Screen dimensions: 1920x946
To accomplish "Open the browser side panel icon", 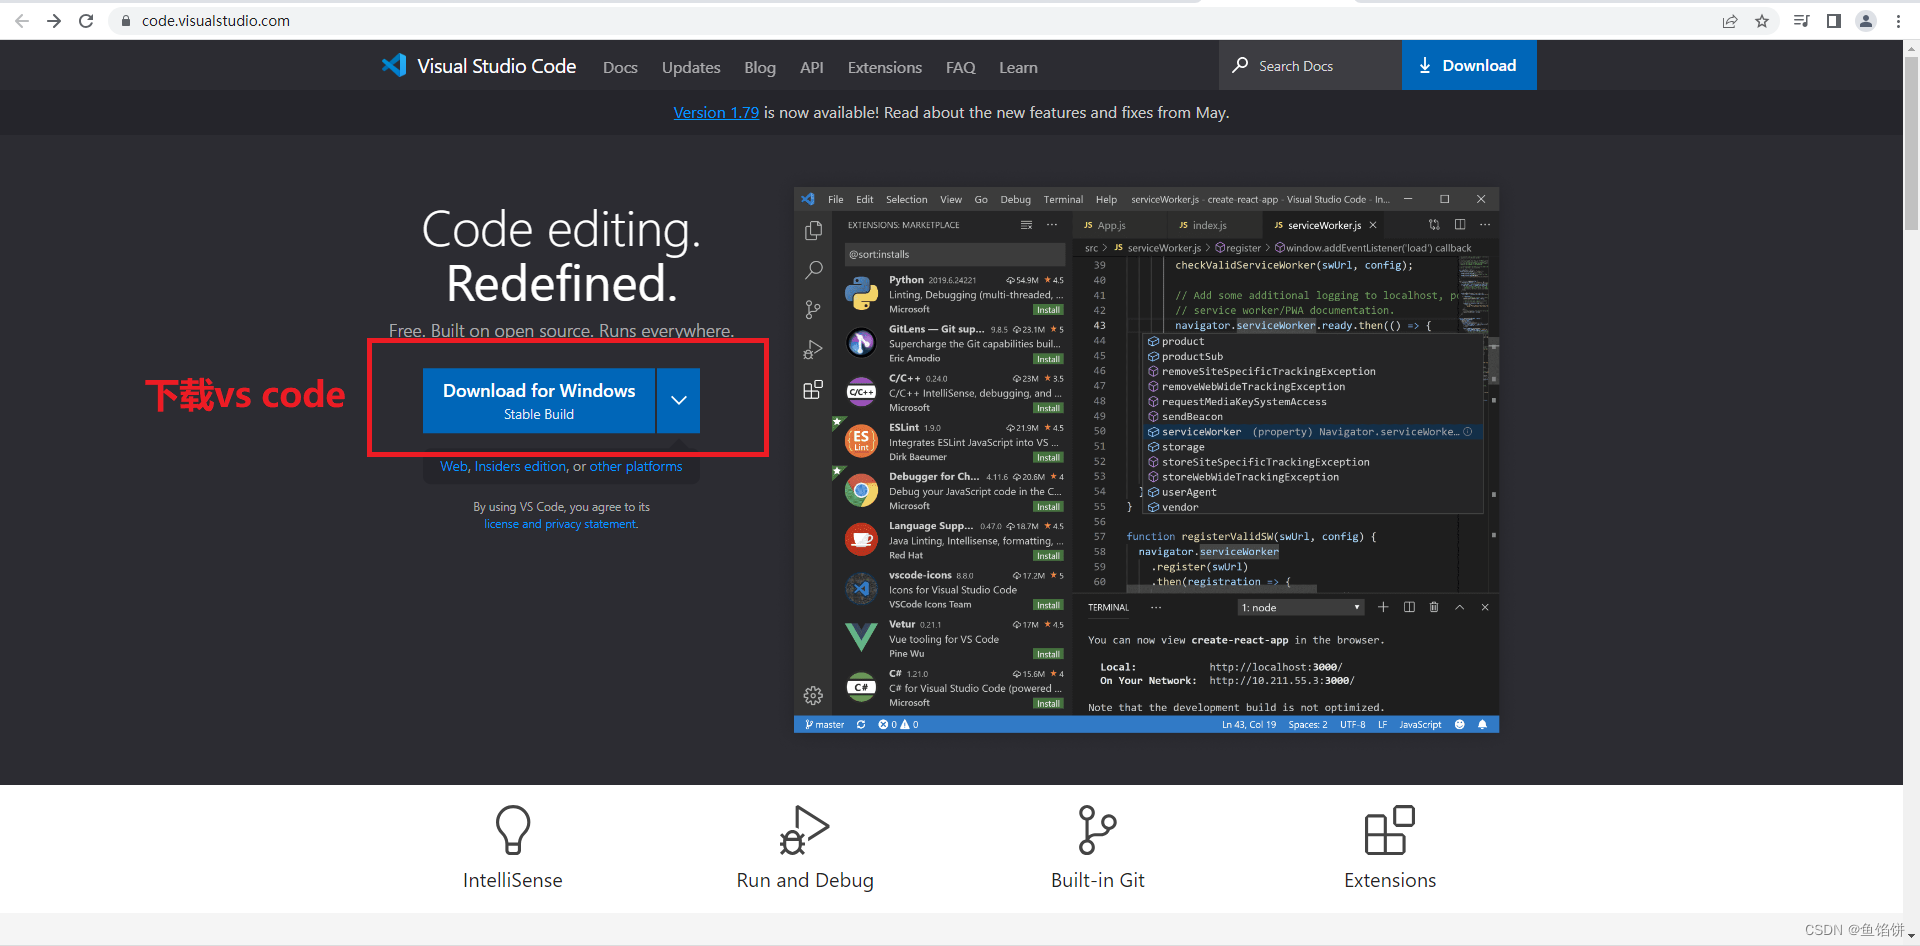I will coord(1834,21).
